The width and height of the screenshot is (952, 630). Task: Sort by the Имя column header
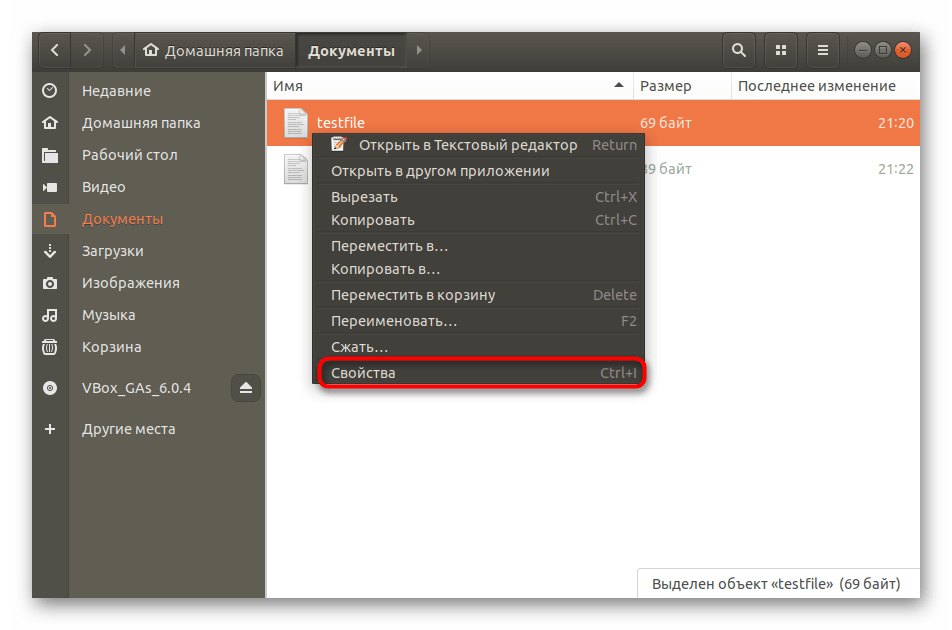(450, 86)
